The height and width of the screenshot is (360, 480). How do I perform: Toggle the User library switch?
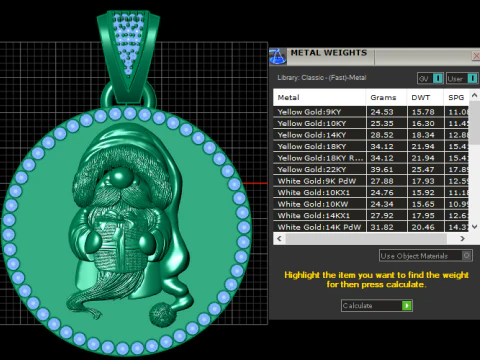coord(462,78)
